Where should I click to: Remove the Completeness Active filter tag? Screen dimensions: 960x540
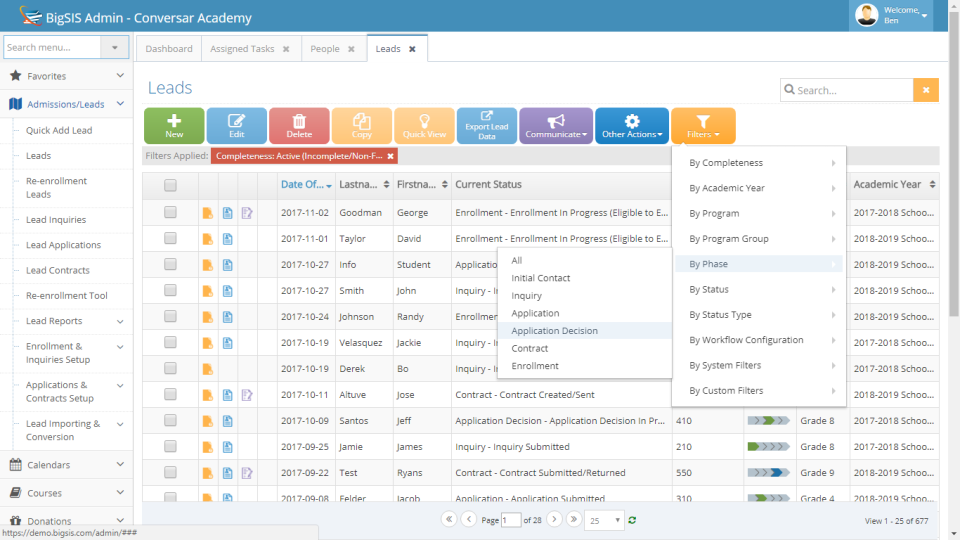[x=391, y=156]
